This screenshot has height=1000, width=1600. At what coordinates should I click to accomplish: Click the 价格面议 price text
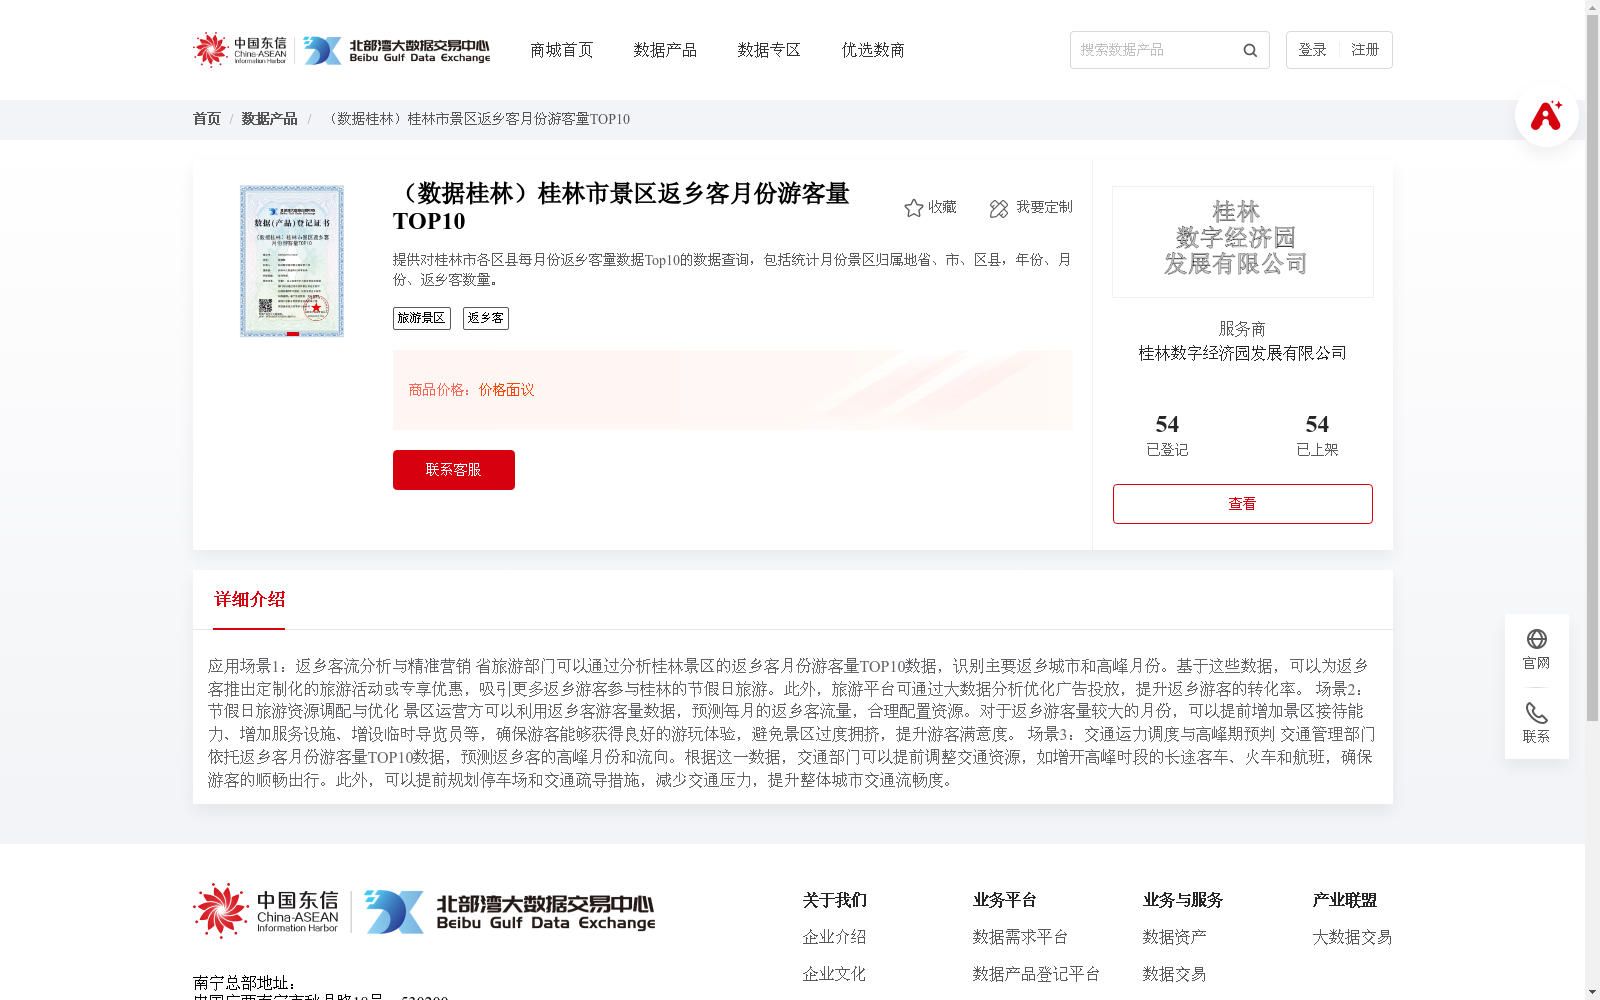coord(506,390)
